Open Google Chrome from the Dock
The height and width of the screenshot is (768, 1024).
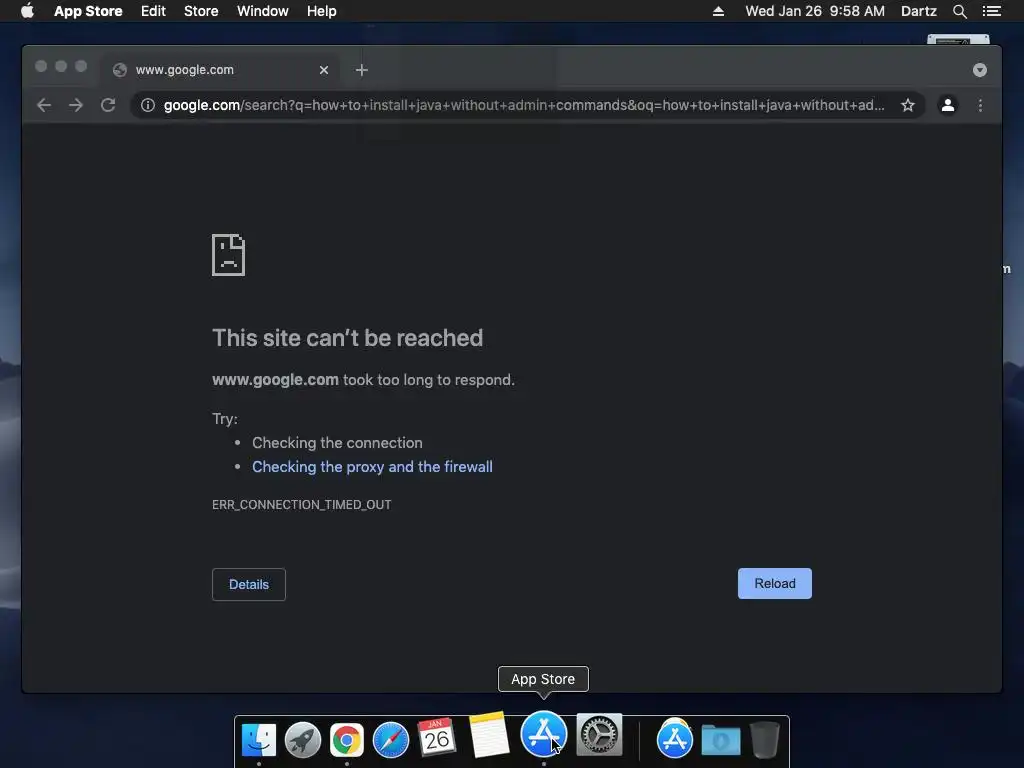point(347,740)
